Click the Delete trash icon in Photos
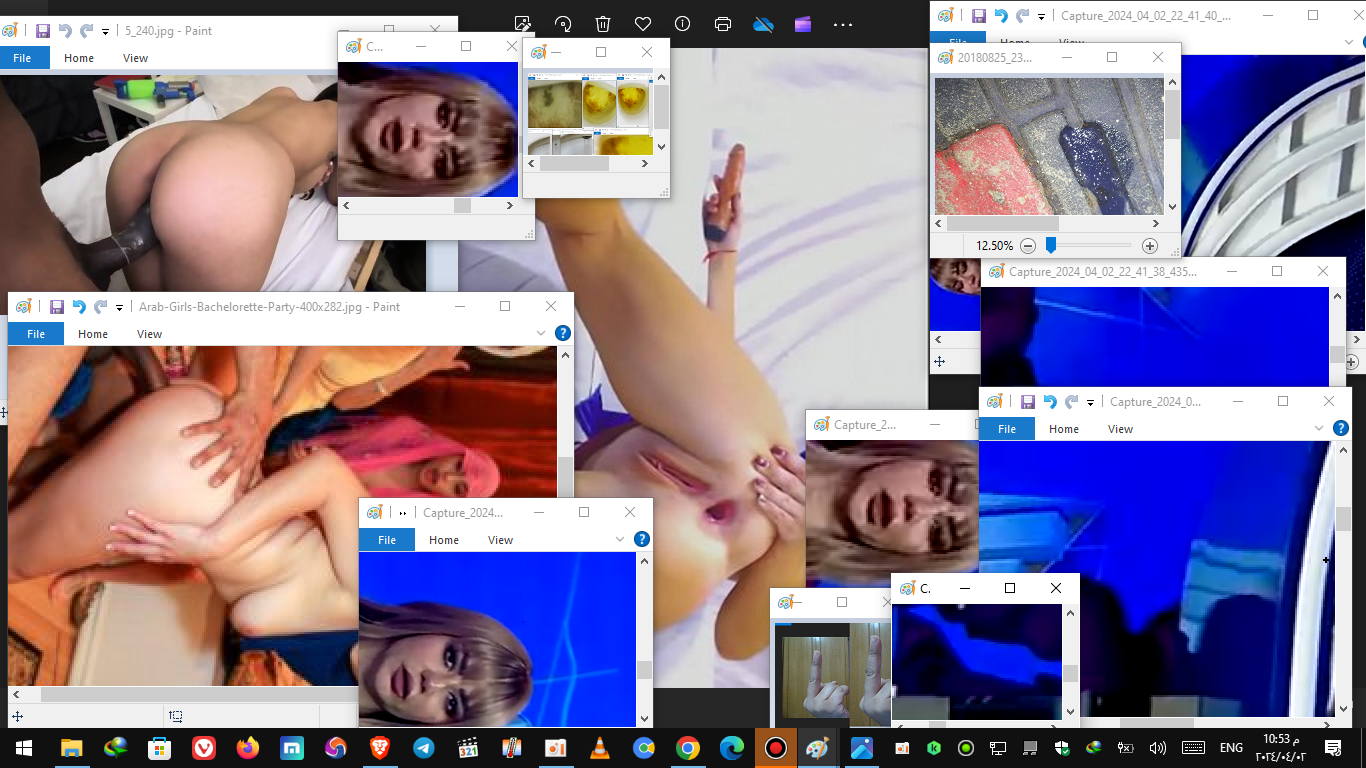1366x768 pixels. click(x=603, y=24)
